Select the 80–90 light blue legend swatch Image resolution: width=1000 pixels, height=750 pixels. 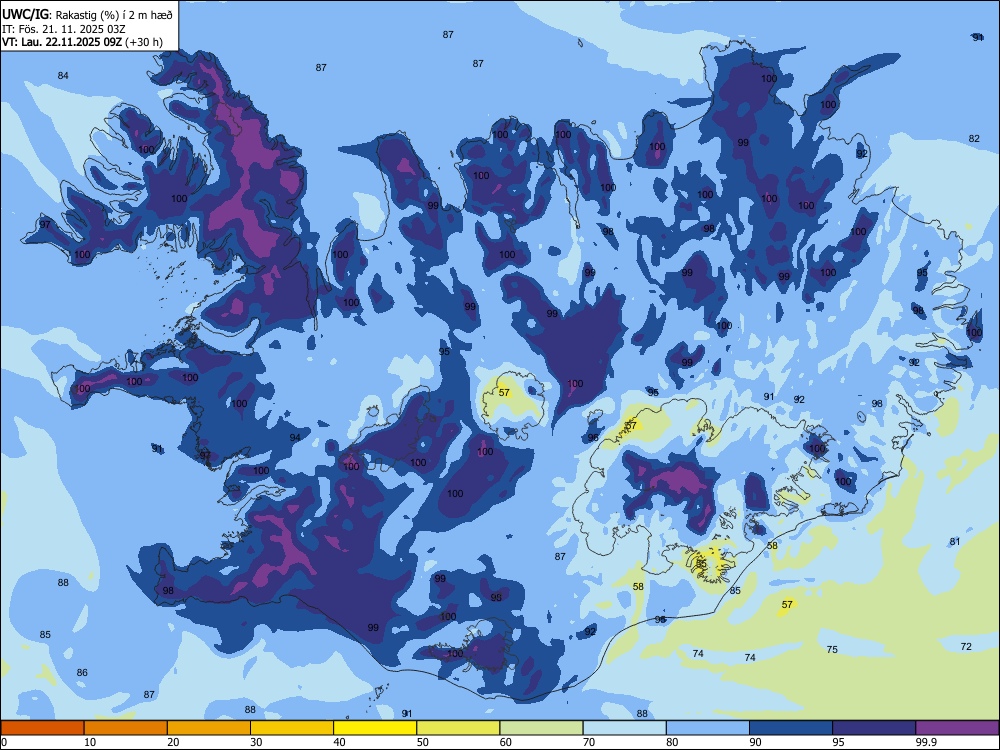708,728
